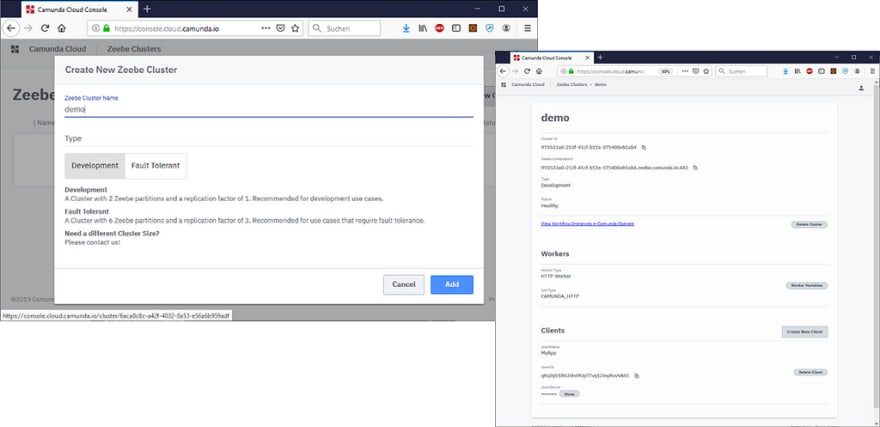Click Zeebe Clusters nav item in left window
The width and height of the screenshot is (880, 427).
point(134,49)
